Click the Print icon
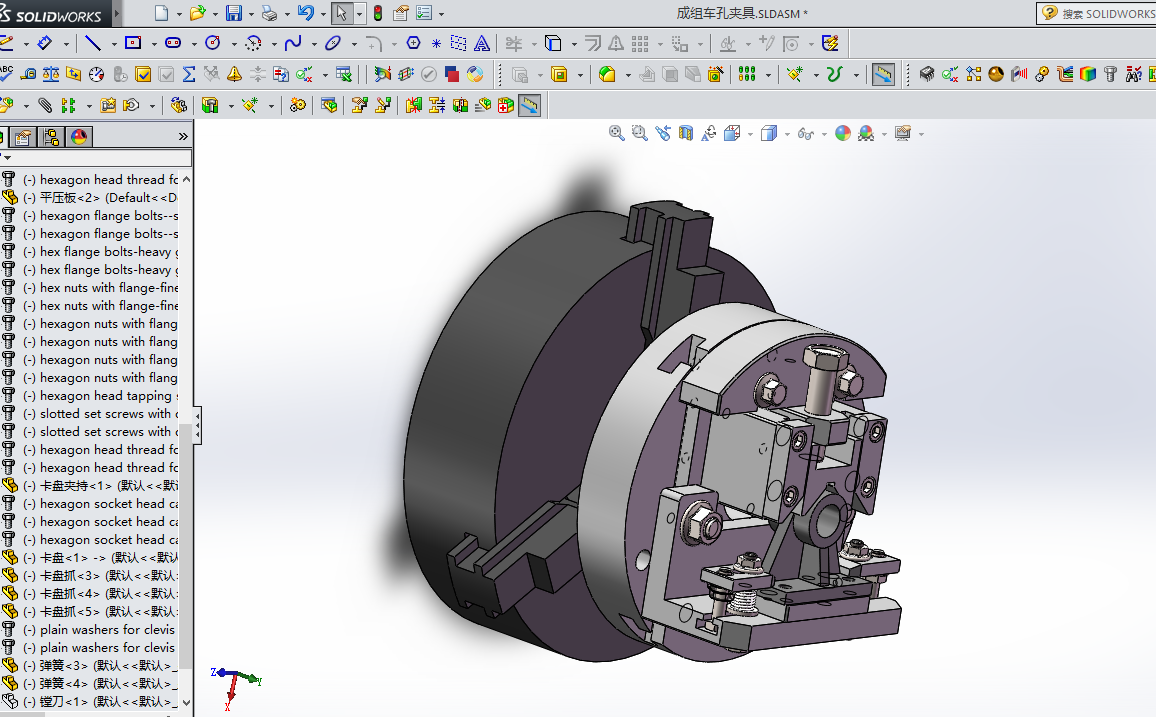Screen dimensions: 1156x717 coord(268,13)
